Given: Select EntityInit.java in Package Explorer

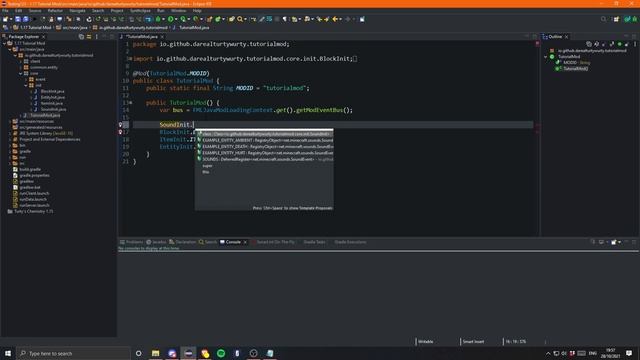Looking at the screenshot, I should 52,97.
